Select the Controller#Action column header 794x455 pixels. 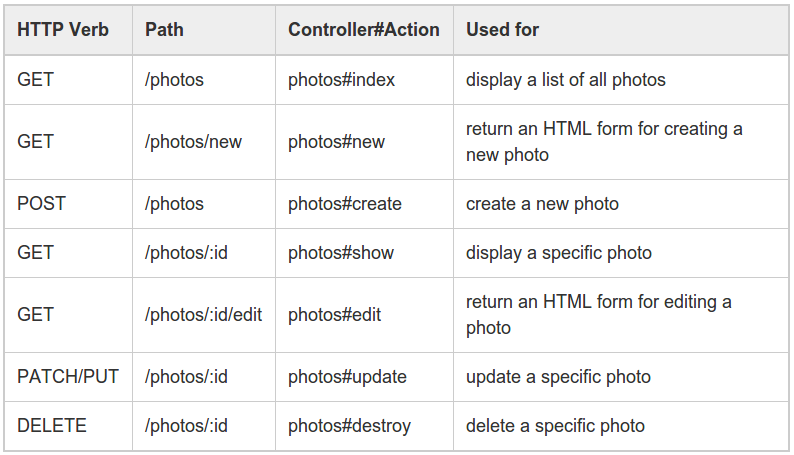[364, 30]
